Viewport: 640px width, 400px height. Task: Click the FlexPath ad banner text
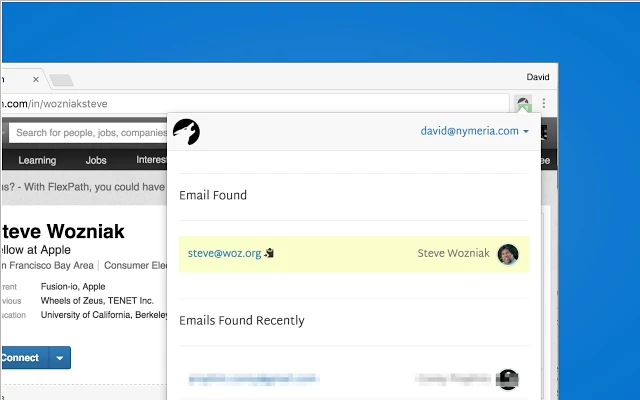[84, 187]
